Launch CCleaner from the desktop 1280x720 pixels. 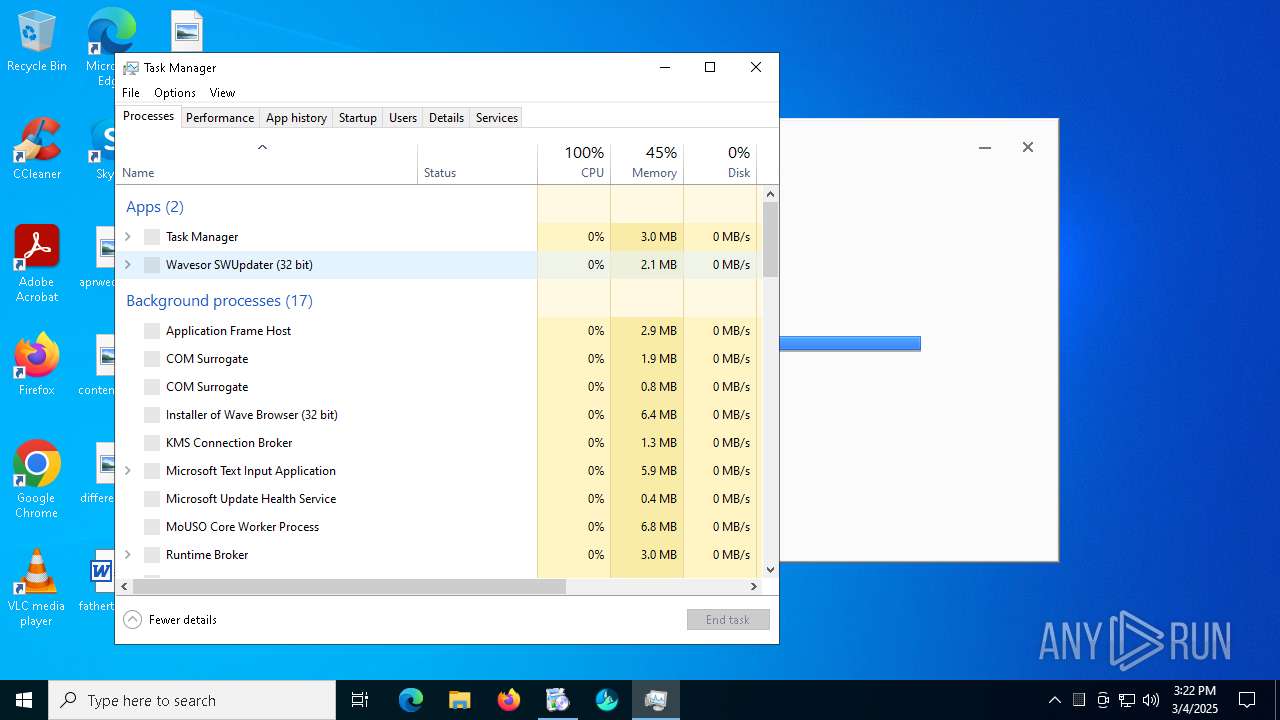pos(37,150)
